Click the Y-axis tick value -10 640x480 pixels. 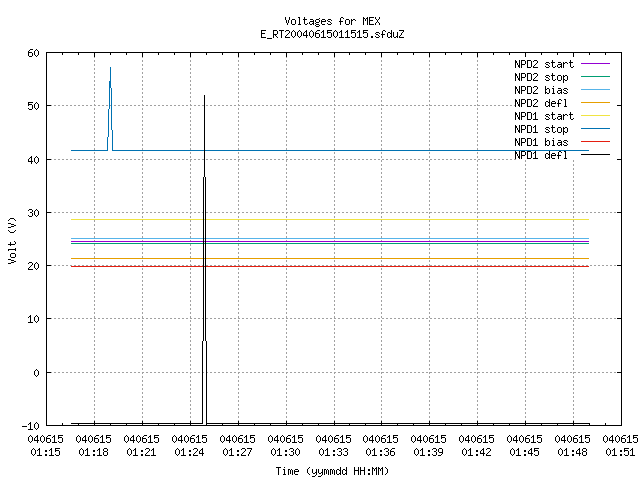[x=31, y=426]
